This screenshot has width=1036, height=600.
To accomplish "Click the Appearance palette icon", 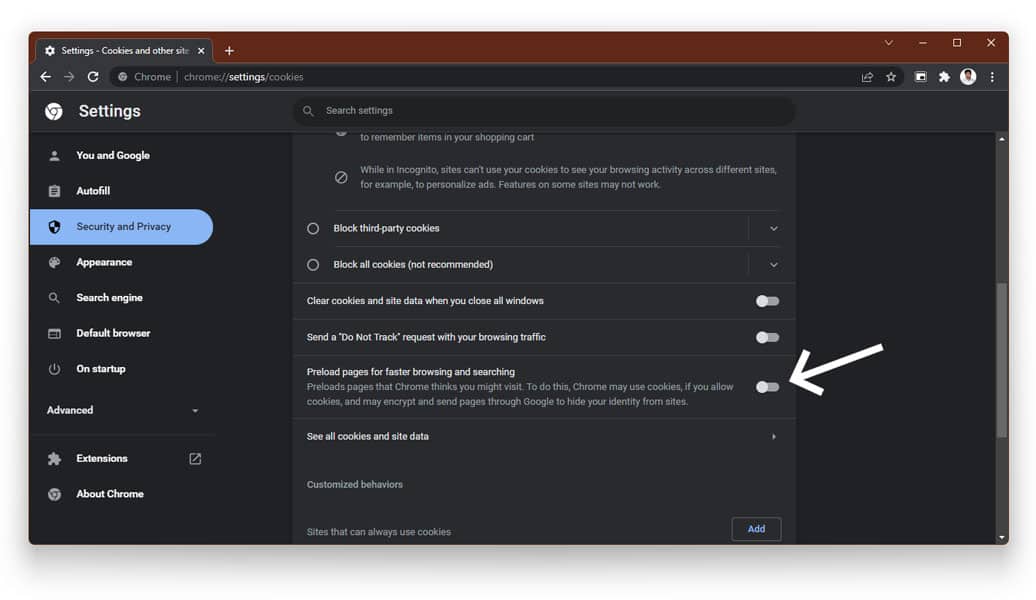I will pos(54,262).
